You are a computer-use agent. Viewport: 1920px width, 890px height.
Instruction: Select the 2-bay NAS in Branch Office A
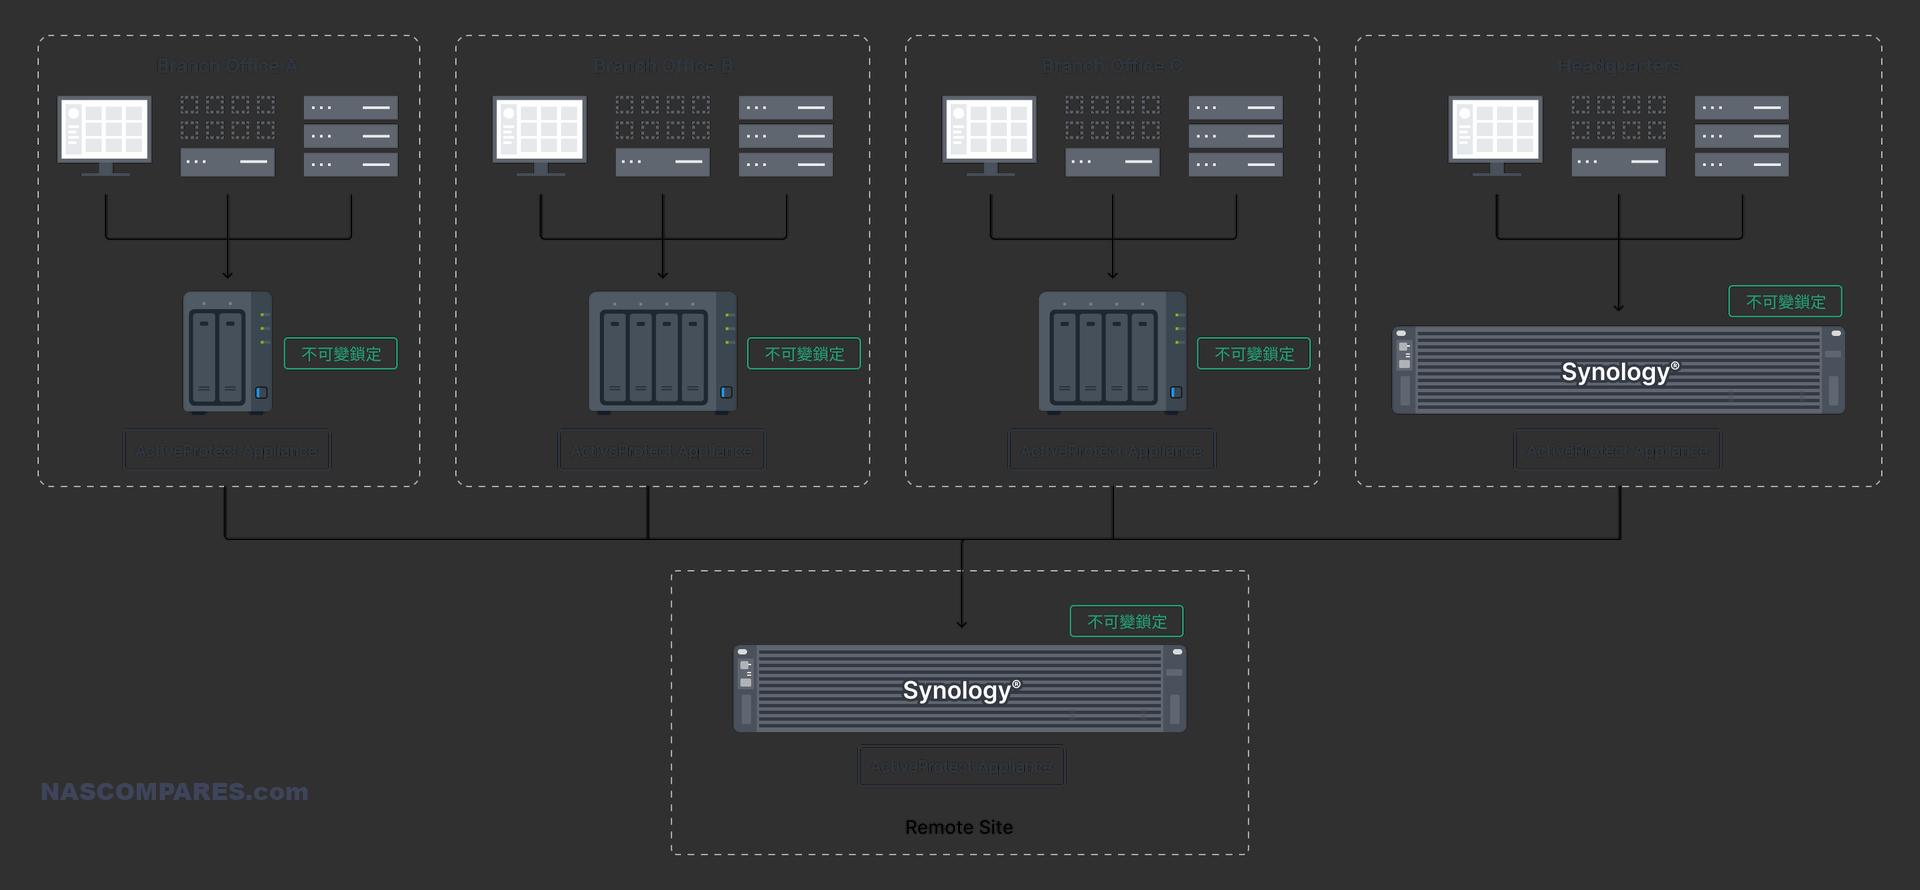click(227, 352)
